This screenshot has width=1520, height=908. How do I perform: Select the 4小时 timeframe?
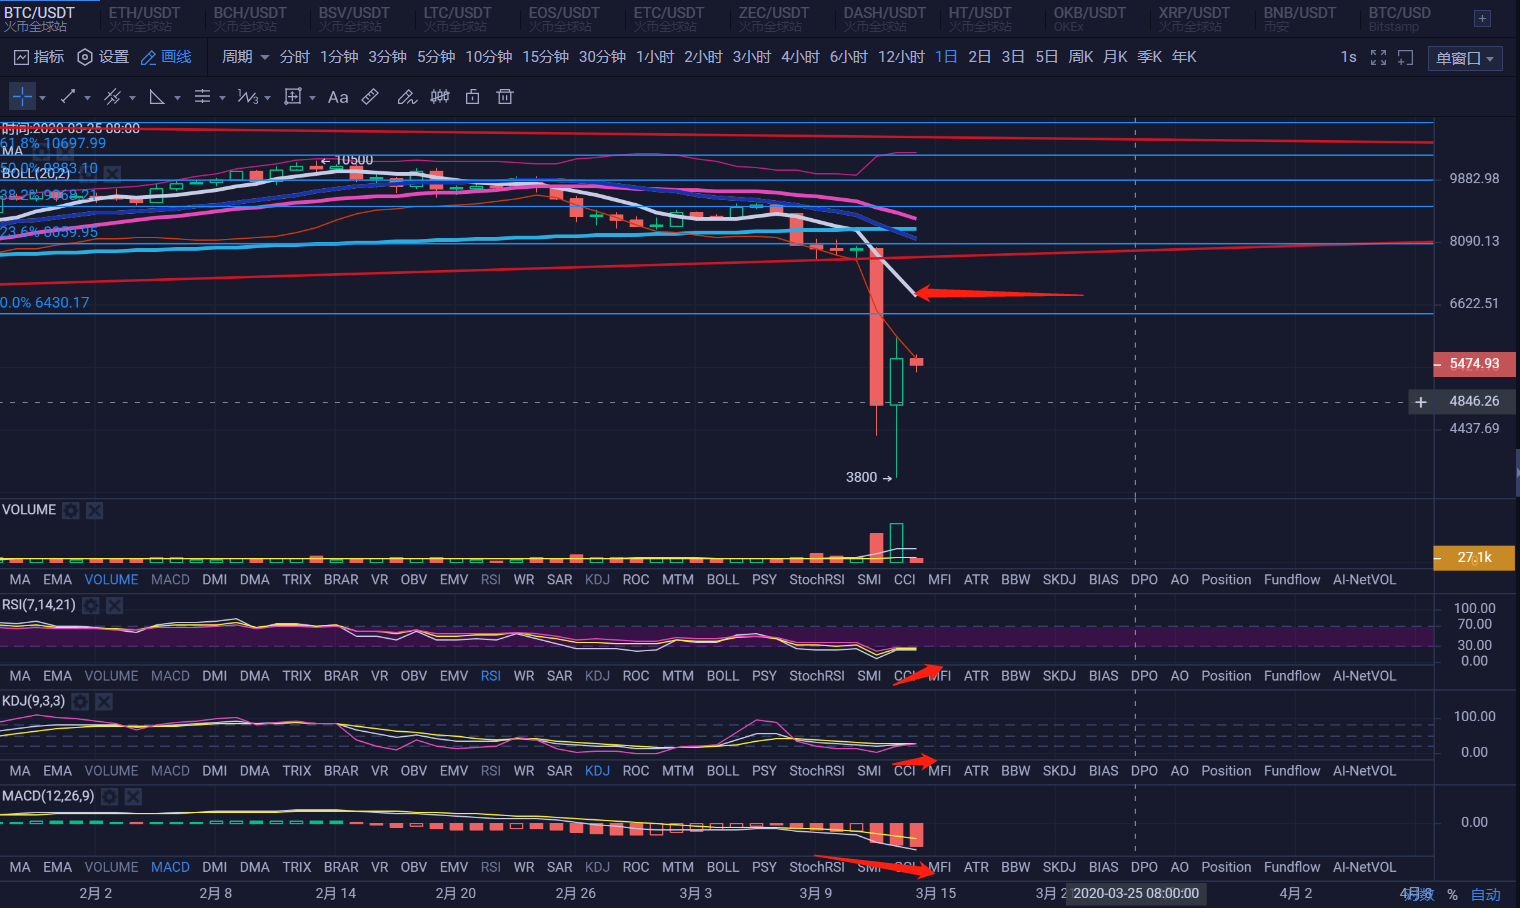800,57
